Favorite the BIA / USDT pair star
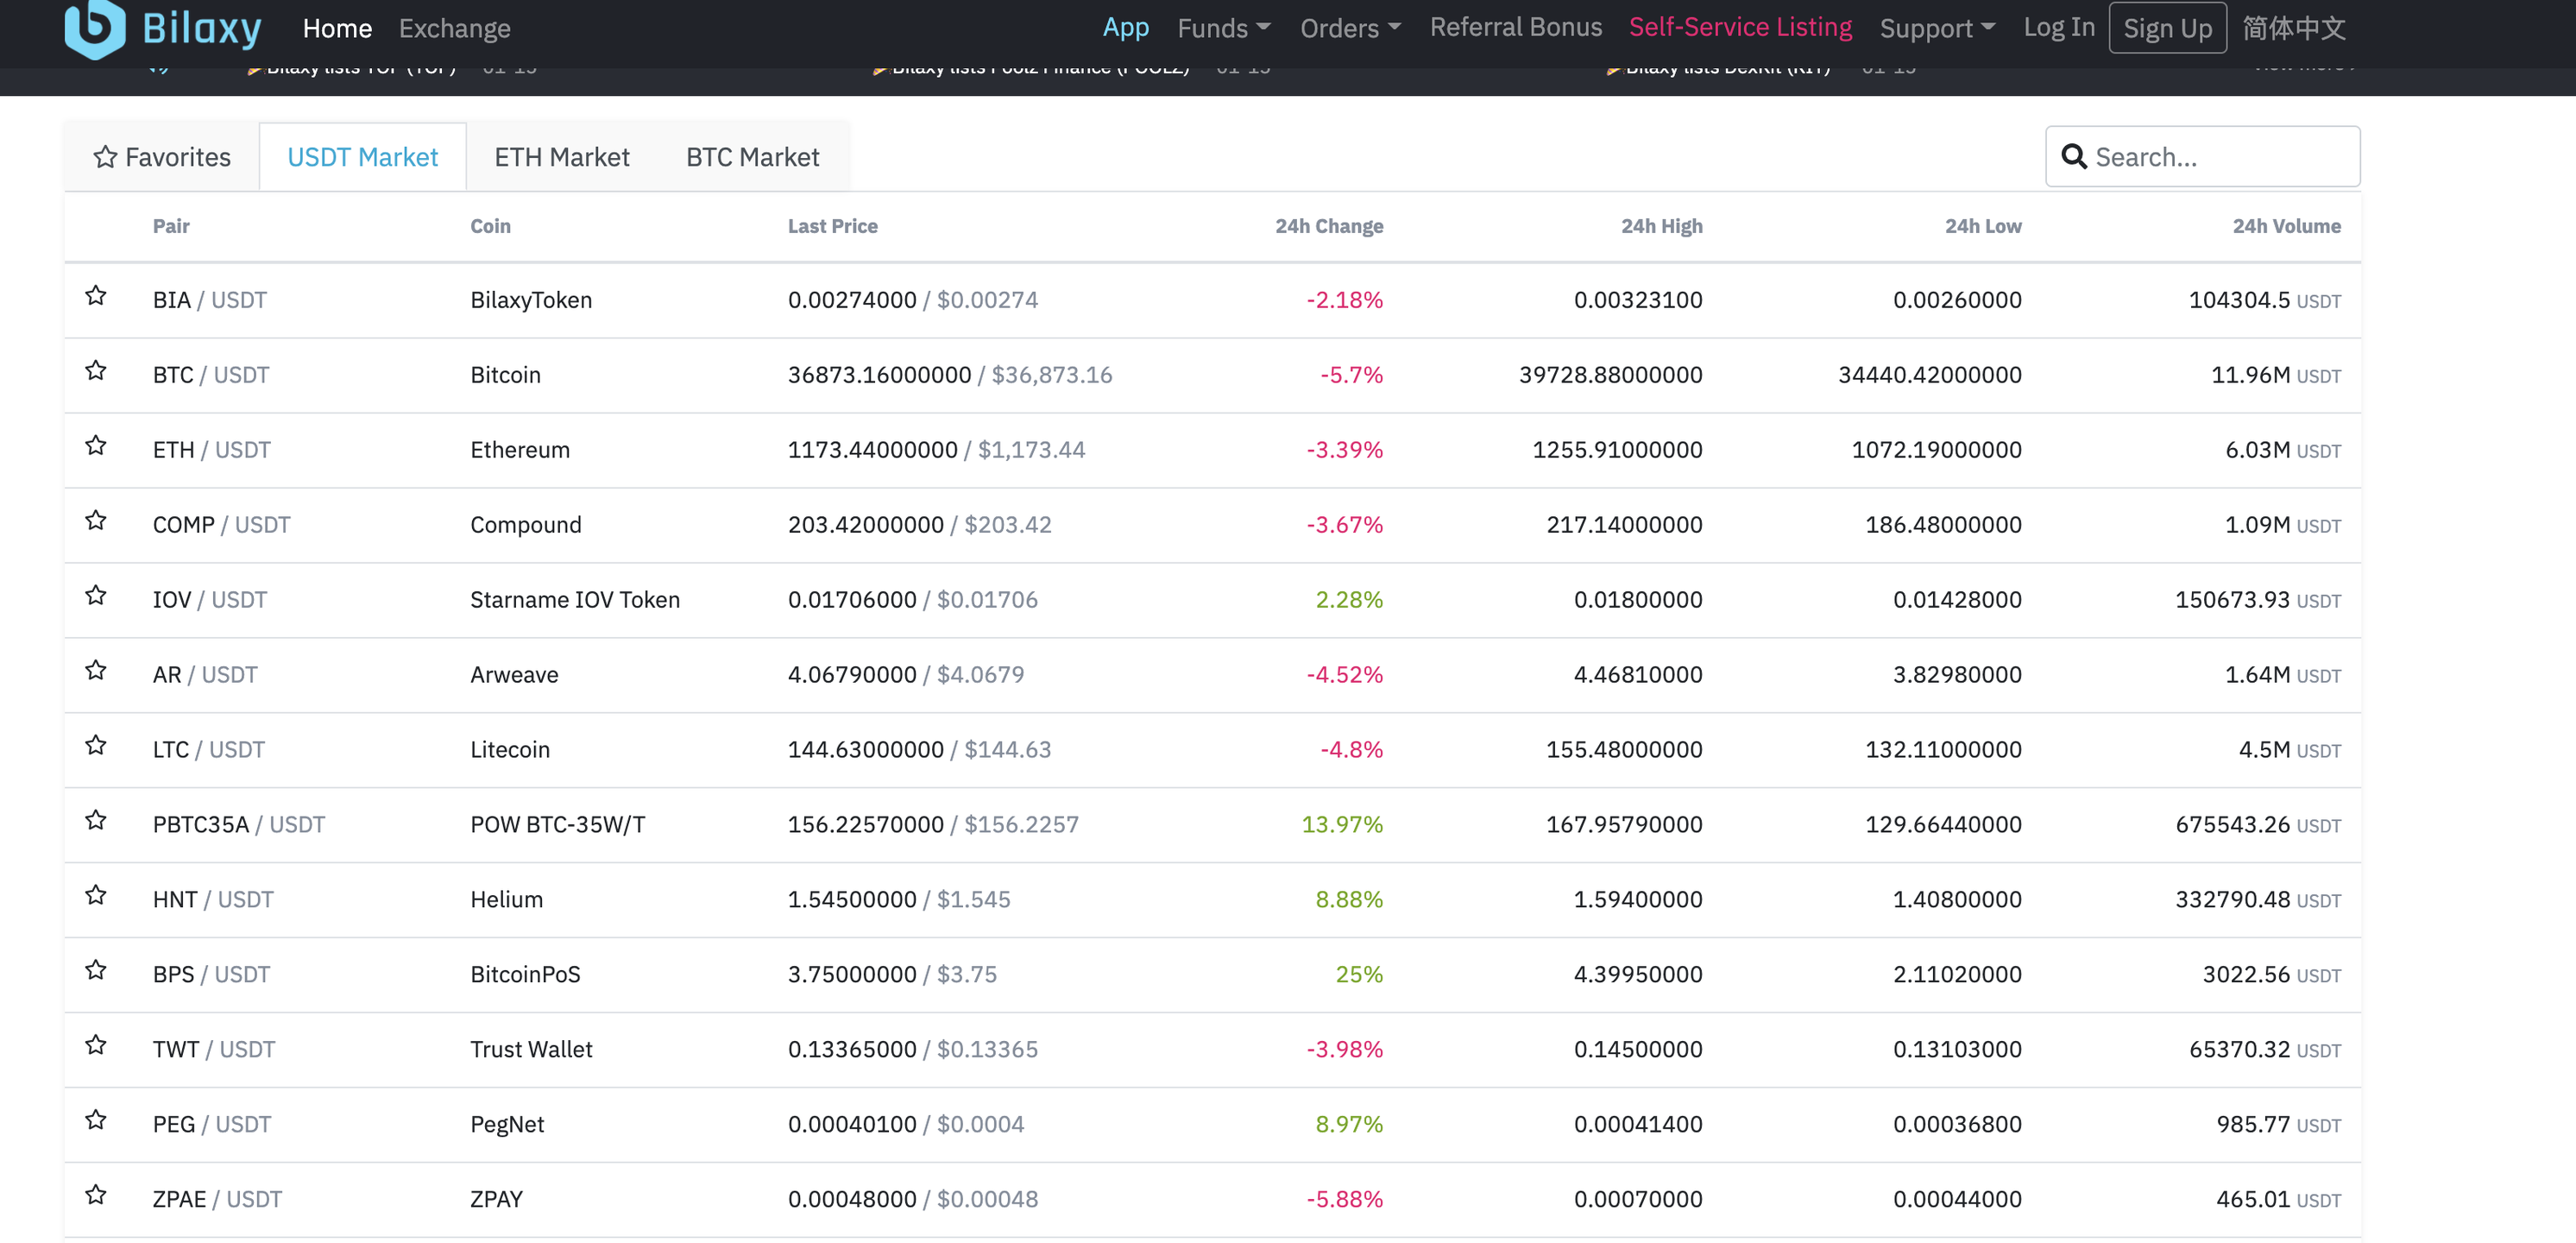The width and height of the screenshot is (2576, 1243). tap(96, 296)
